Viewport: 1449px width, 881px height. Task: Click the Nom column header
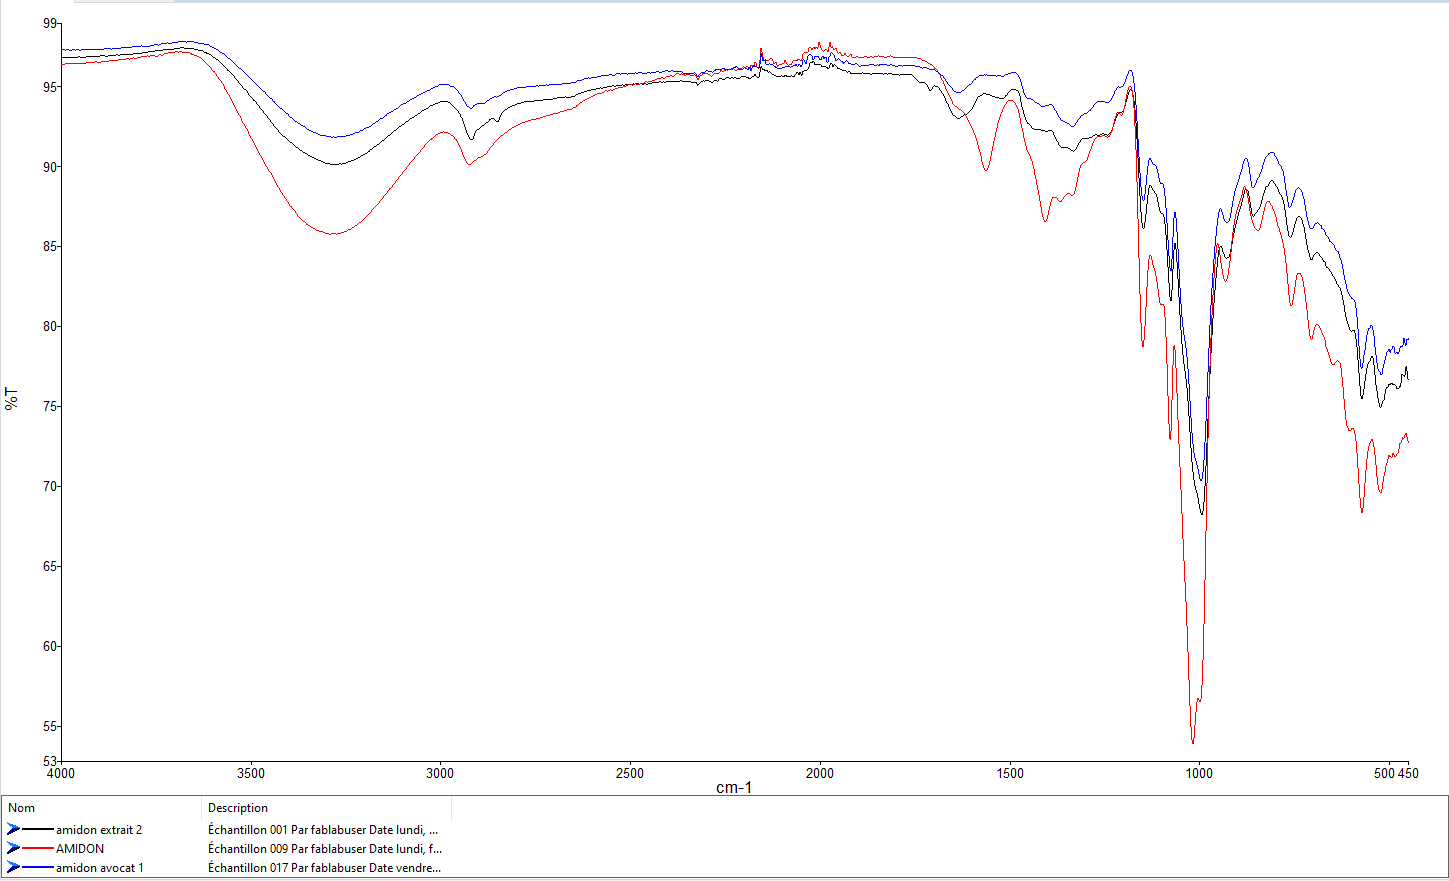pyautogui.click(x=22, y=808)
